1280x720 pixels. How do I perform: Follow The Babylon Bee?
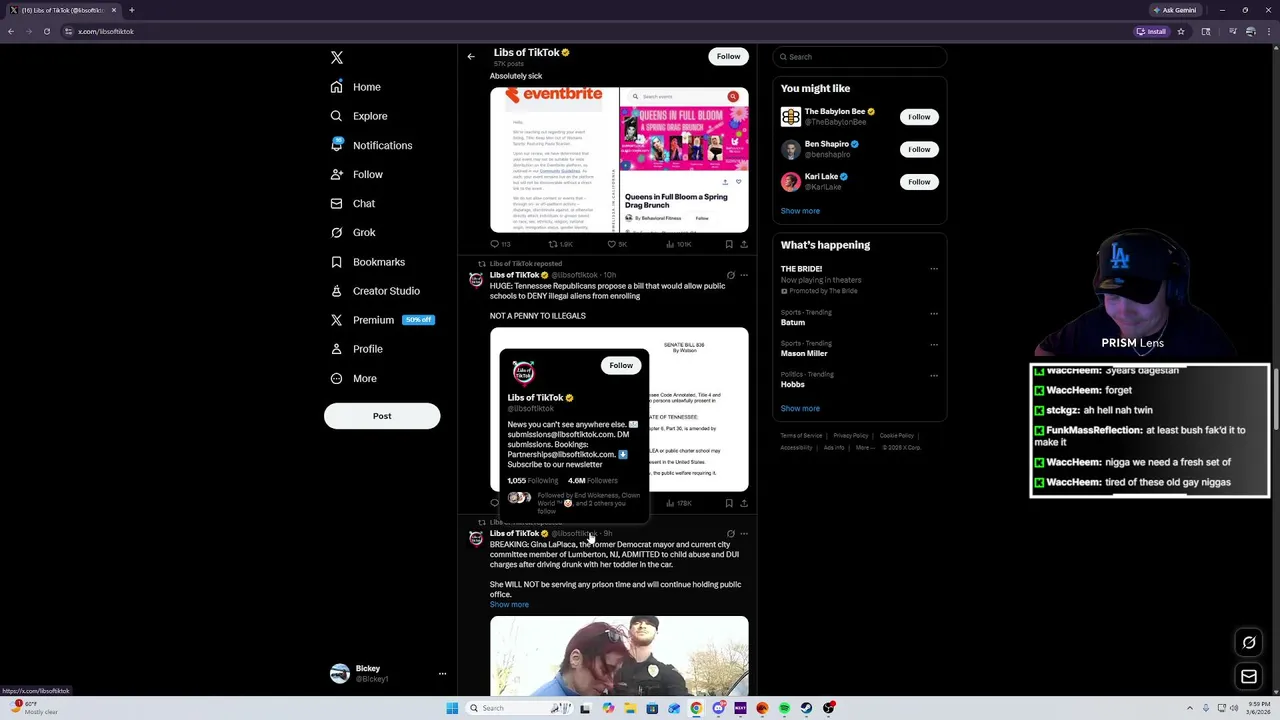click(919, 117)
